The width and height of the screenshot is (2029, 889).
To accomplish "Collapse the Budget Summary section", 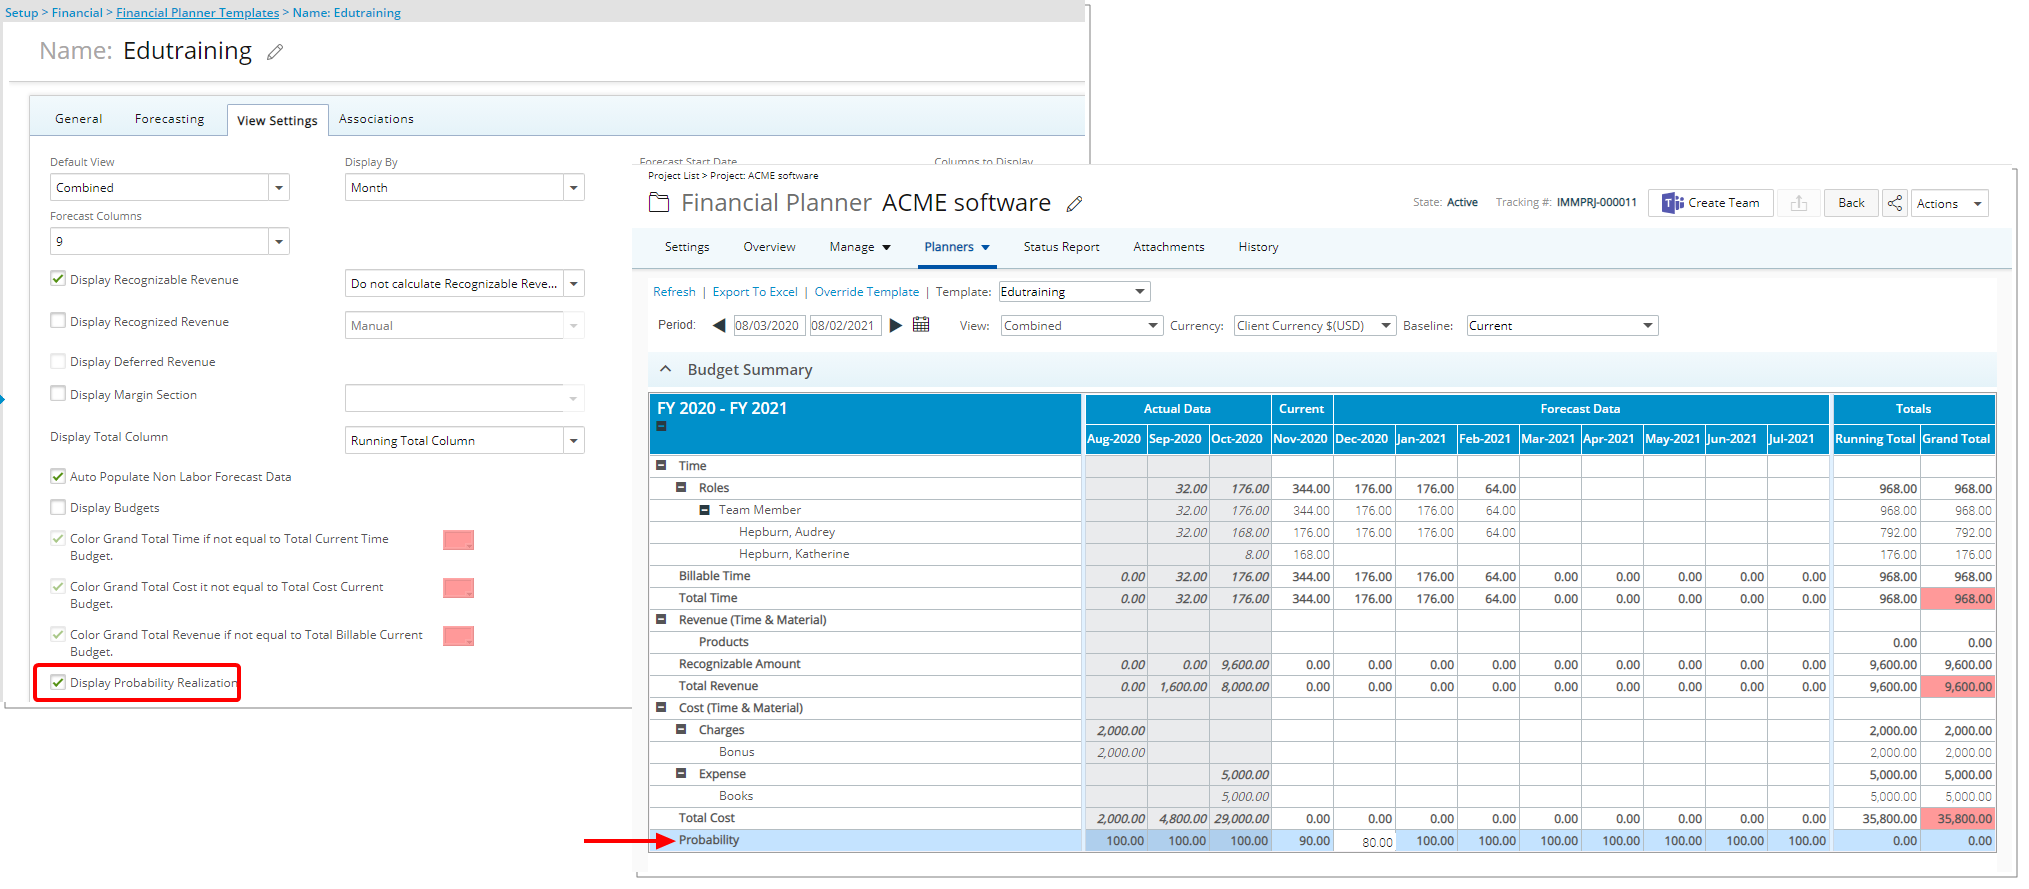I will [x=666, y=369].
